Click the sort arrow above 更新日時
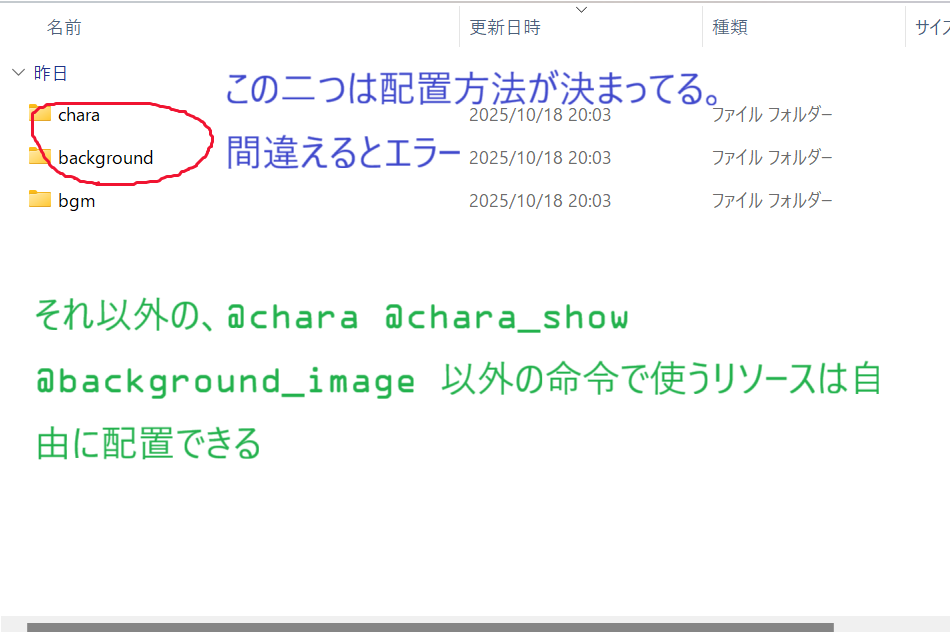 click(581, 10)
